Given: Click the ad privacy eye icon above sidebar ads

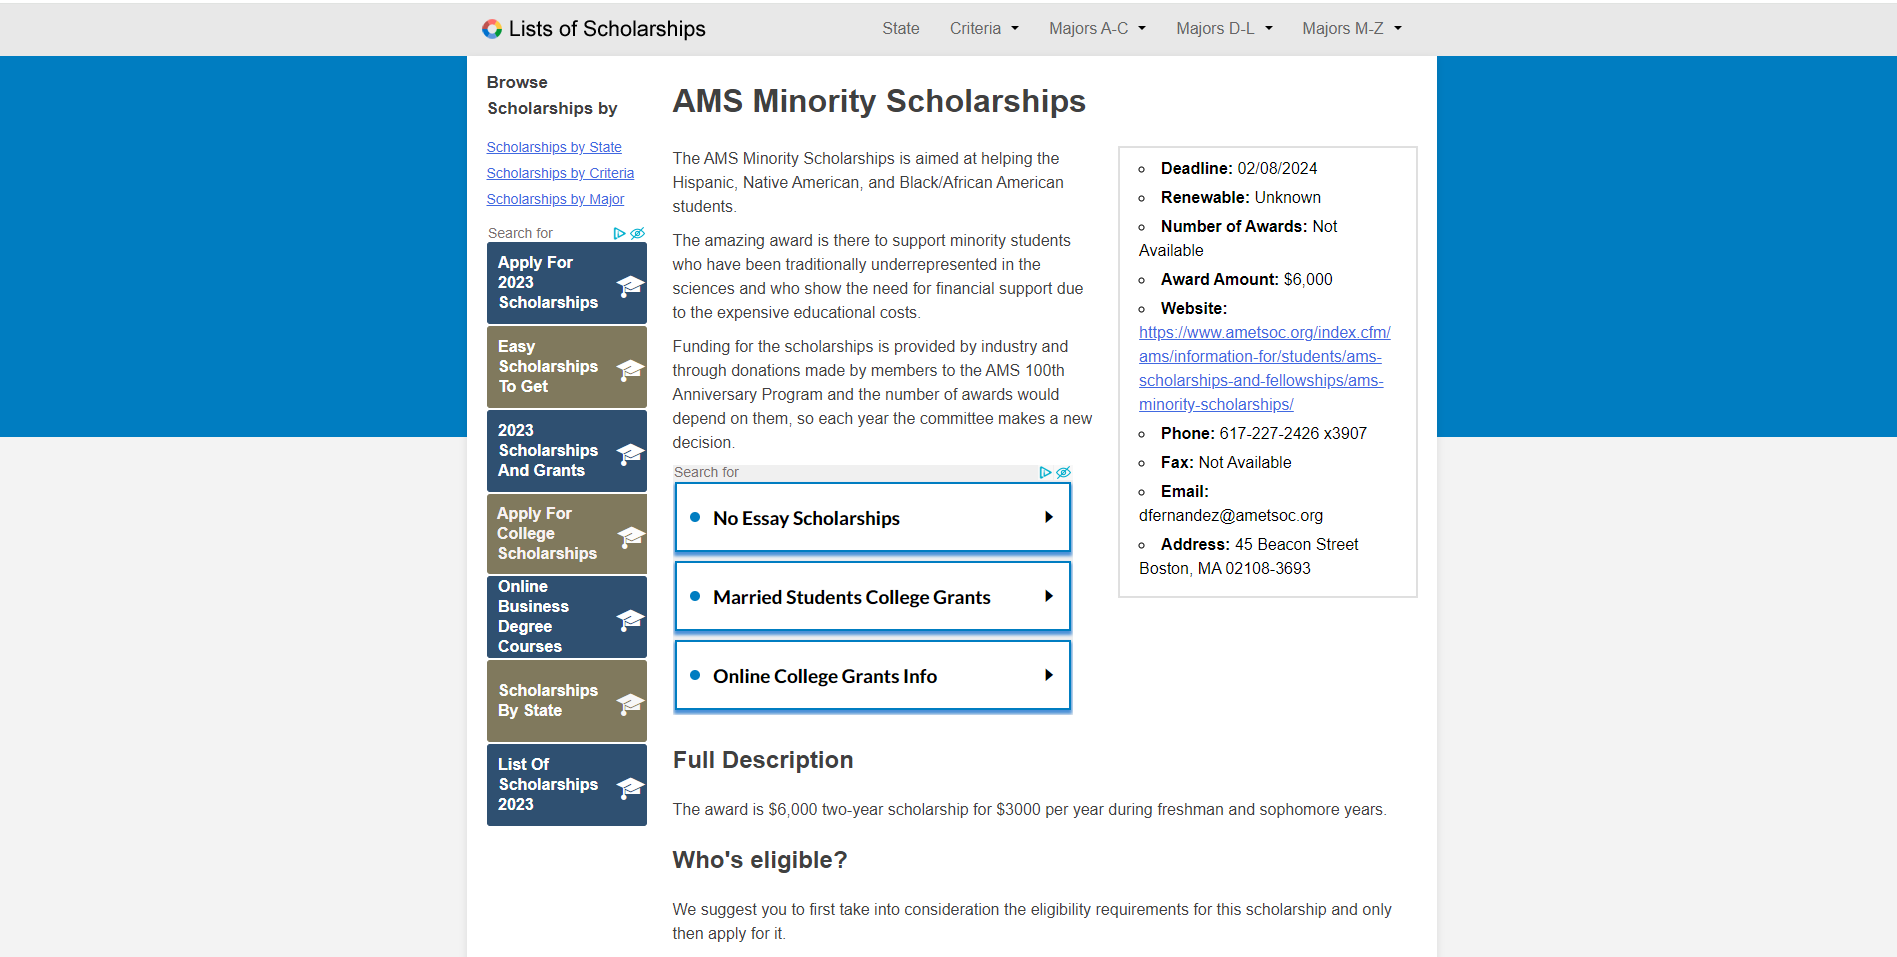Looking at the screenshot, I should tap(637, 233).
